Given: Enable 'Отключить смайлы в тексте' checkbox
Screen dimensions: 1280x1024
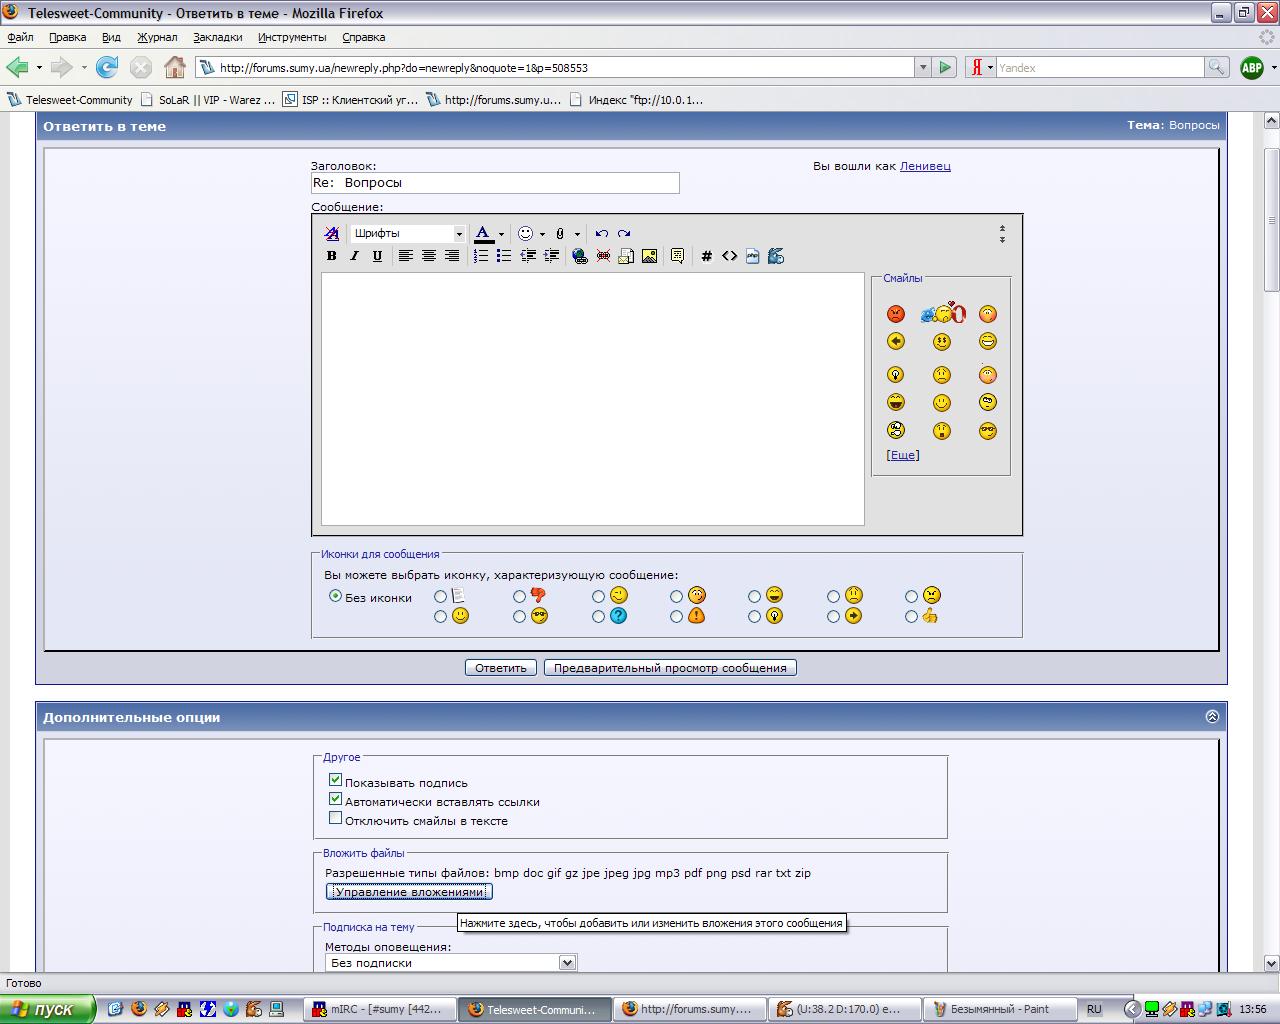Looking at the screenshot, I should 336,818.
